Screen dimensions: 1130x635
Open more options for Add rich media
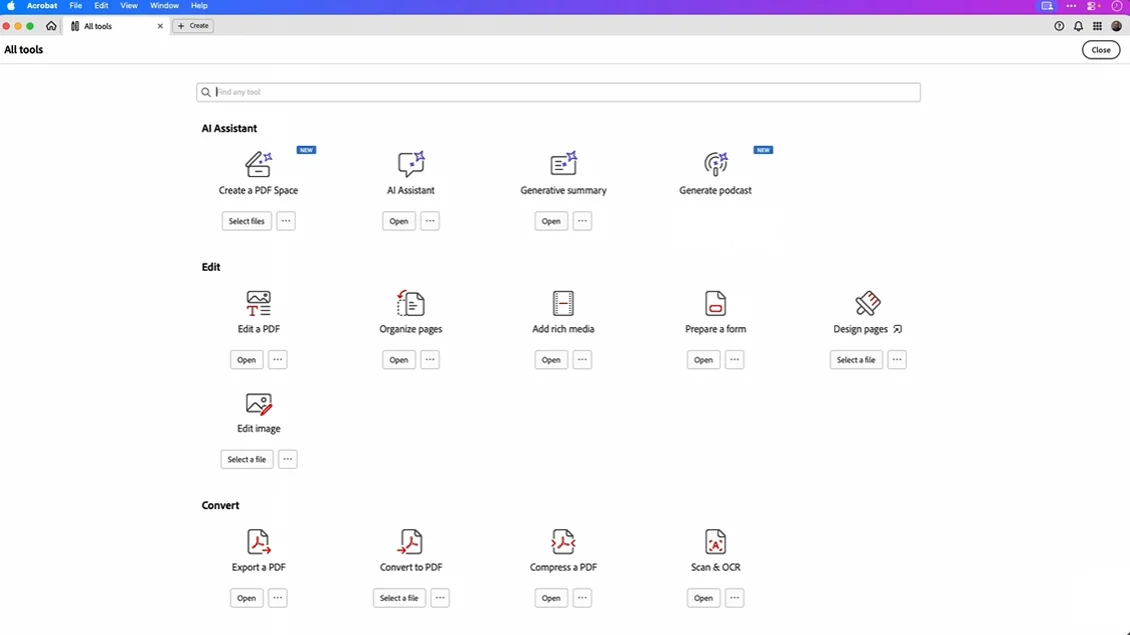(582, 360)
